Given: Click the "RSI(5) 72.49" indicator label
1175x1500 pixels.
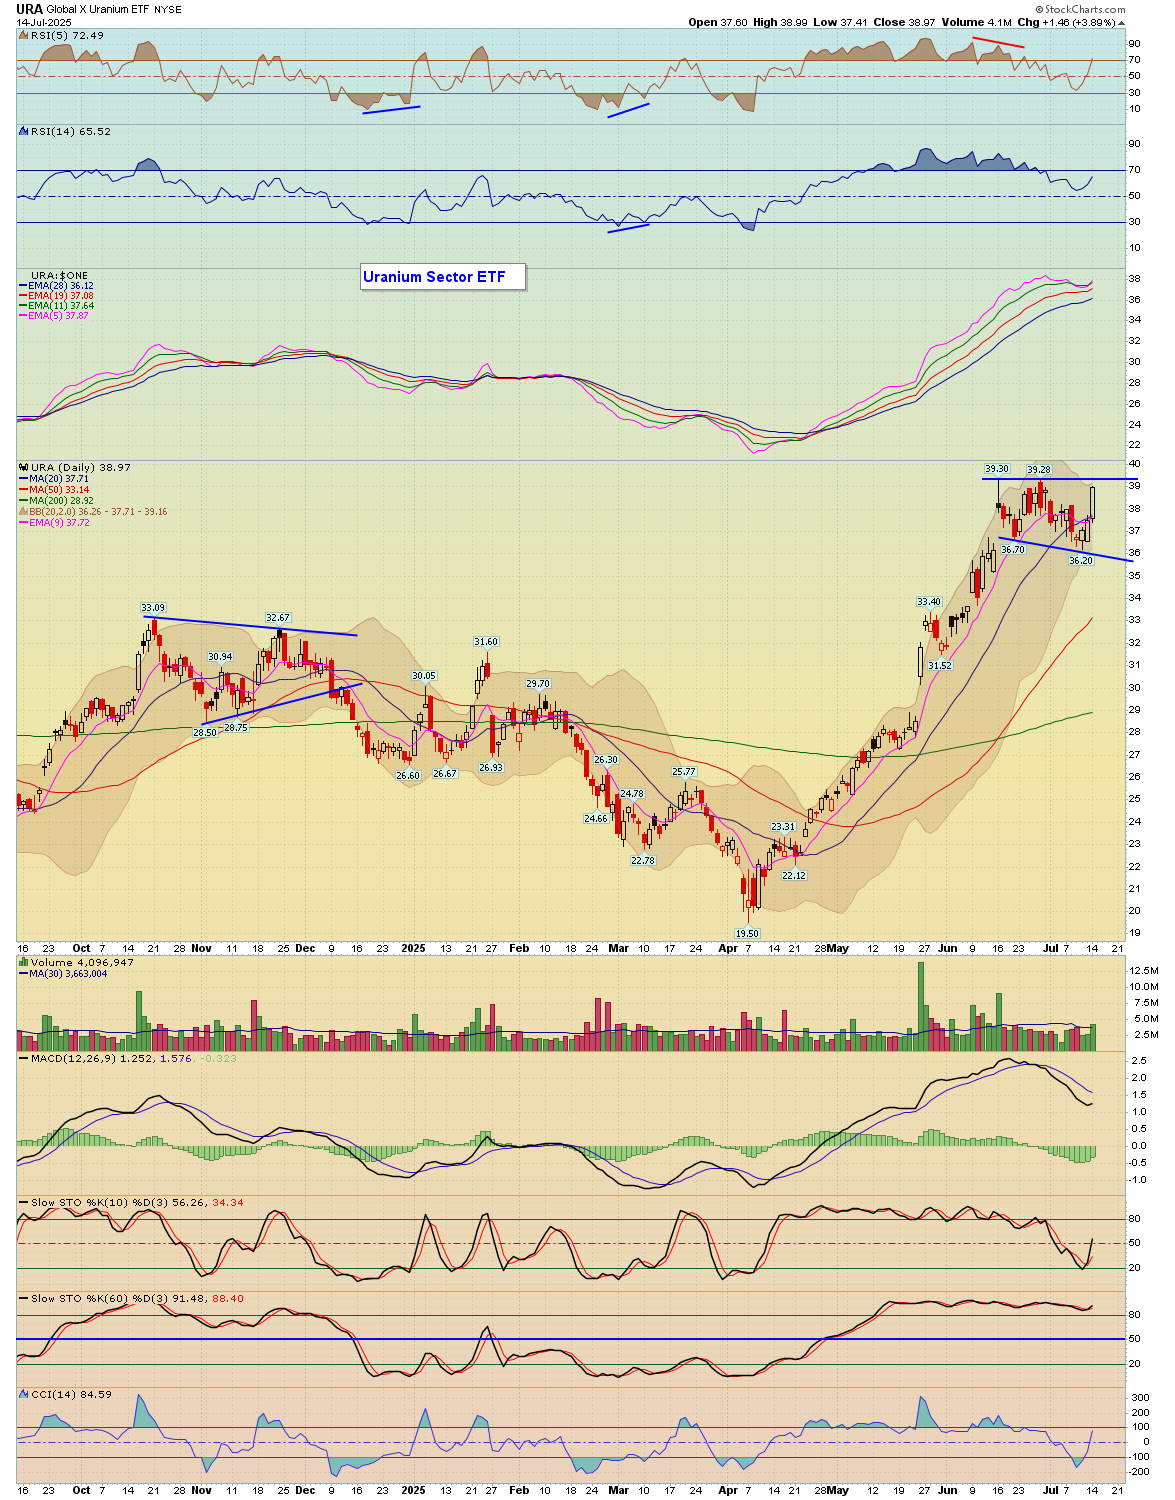Looking at the screenshot, I should (x=67, y=36).
